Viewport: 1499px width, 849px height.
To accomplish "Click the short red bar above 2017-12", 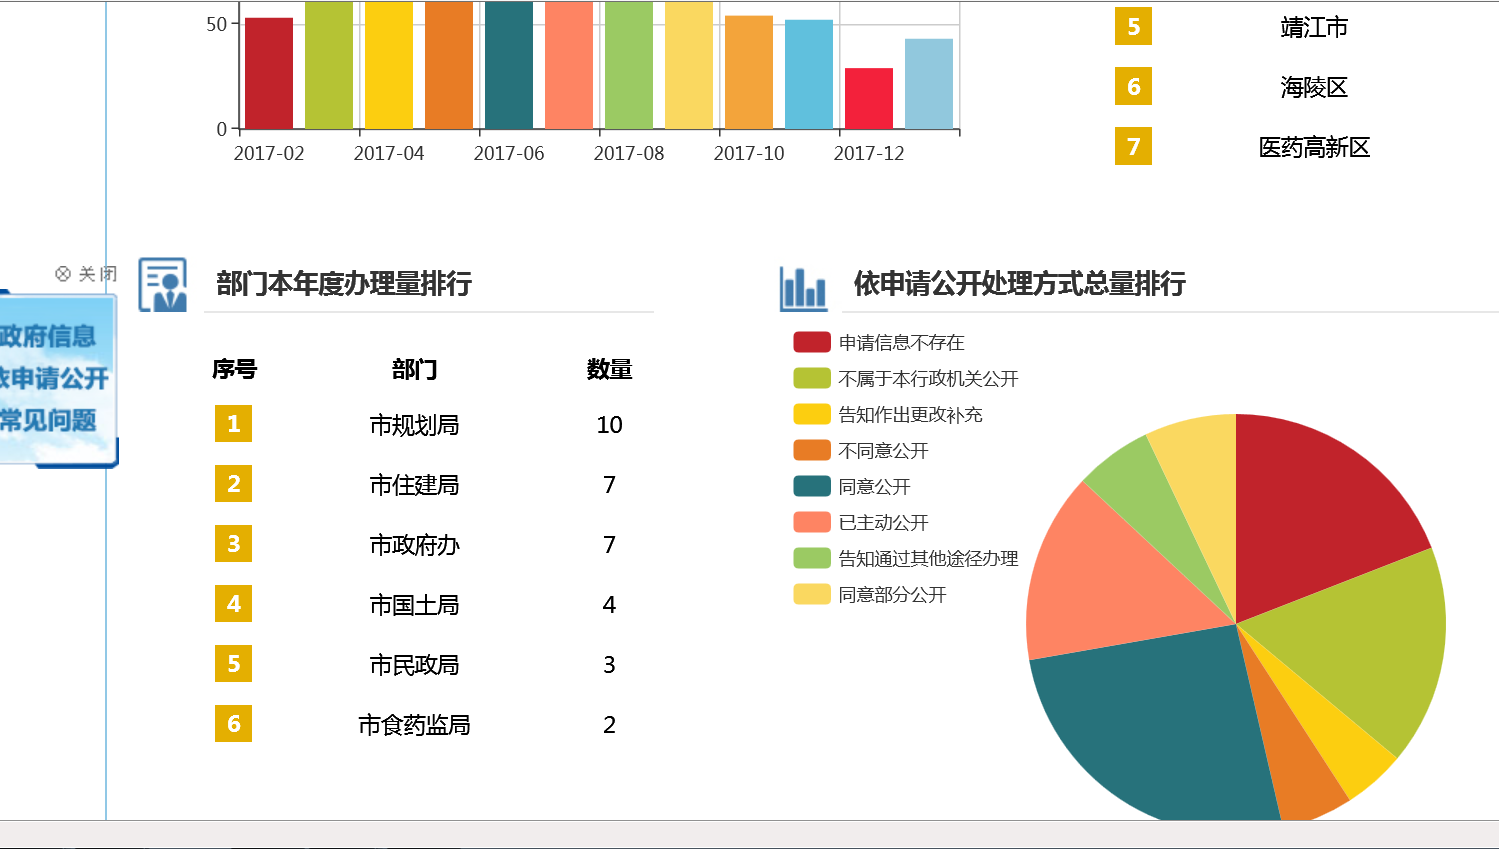I will pos(868,98).
